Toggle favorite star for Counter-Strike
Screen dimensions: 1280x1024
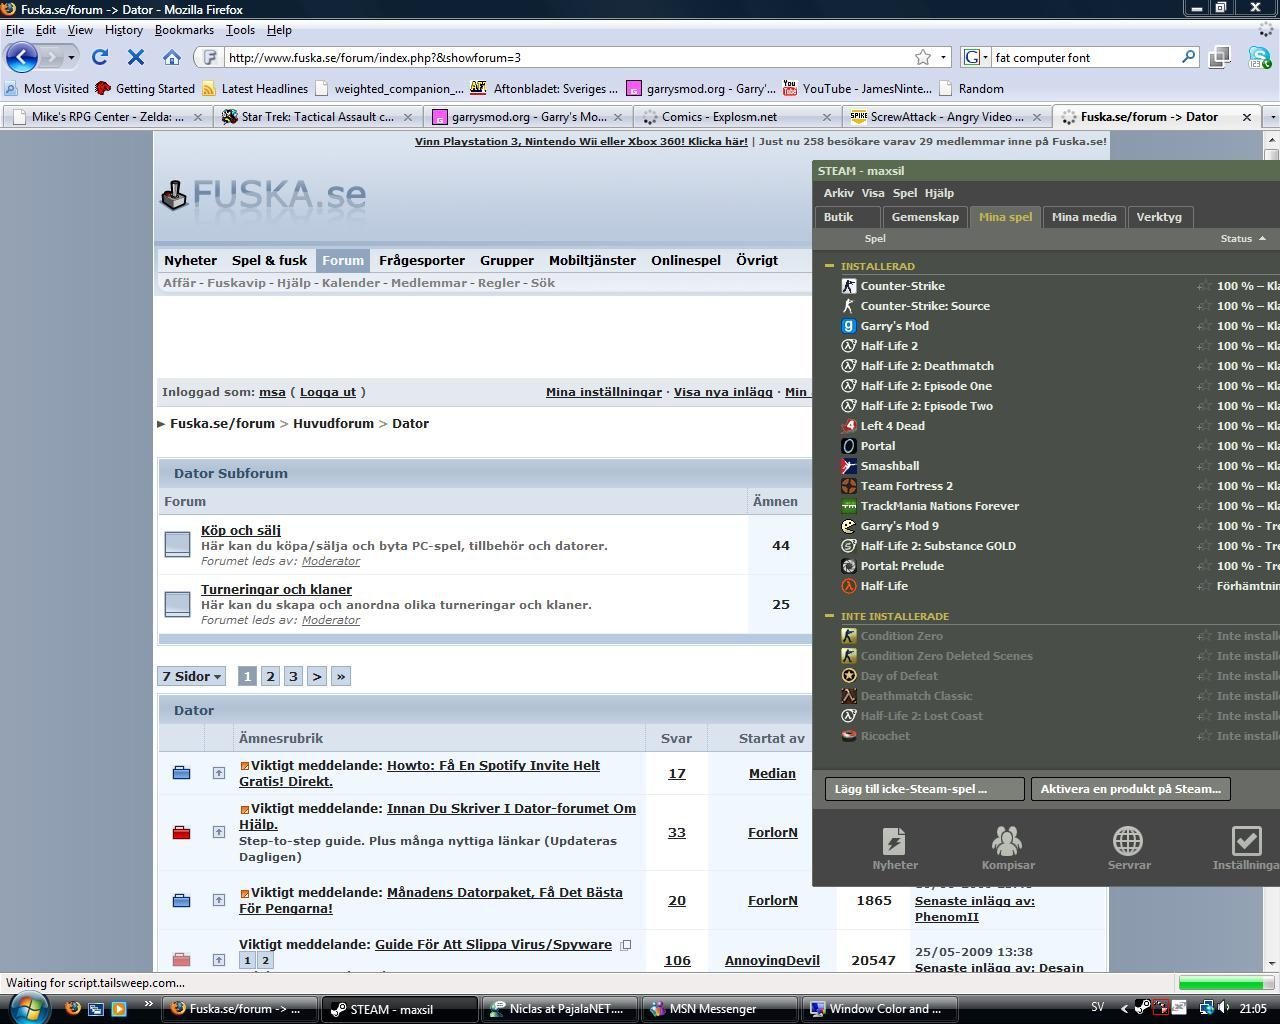pos(1204,286)
